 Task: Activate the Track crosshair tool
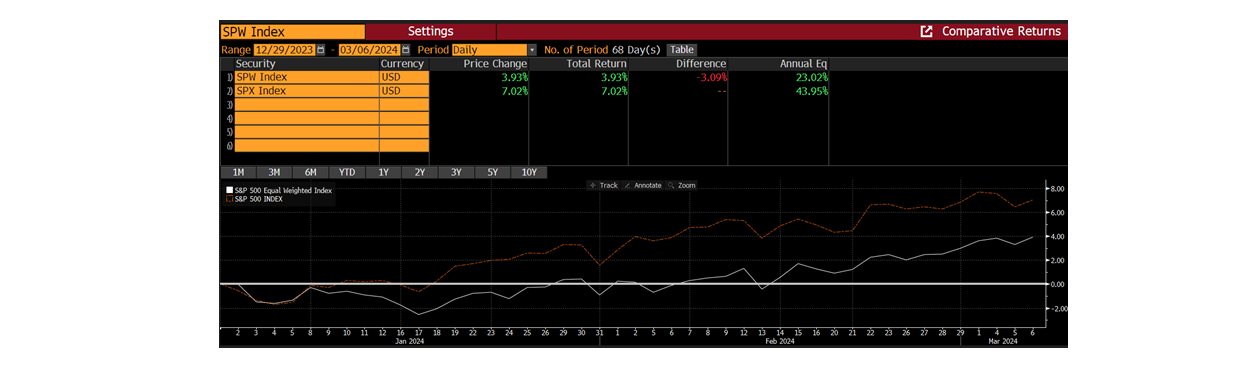[x=604, y=185]
